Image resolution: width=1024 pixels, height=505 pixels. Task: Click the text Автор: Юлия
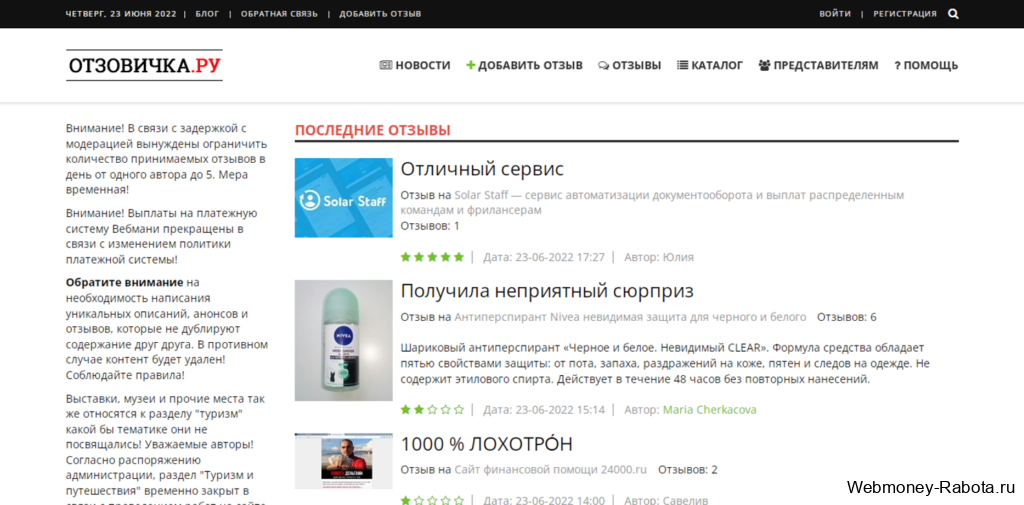tap(659, 257)
